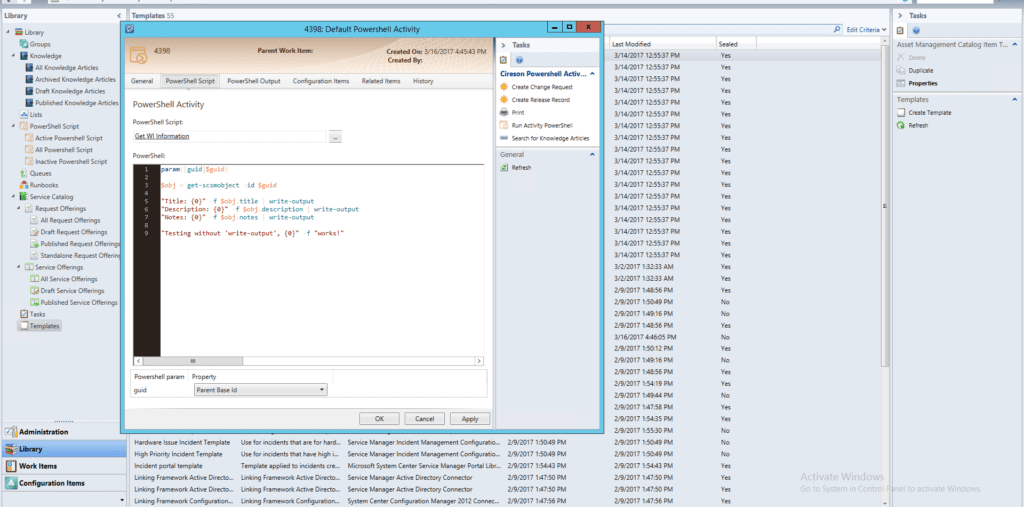
Task: Select the Incident portal template row
Action: pyautogui.click(x=508, y=466)
